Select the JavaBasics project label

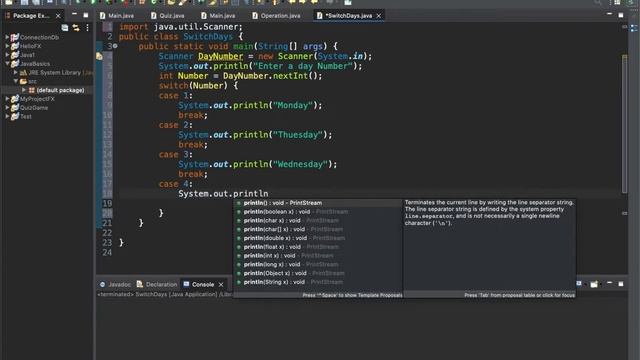[x=35, y=64]
